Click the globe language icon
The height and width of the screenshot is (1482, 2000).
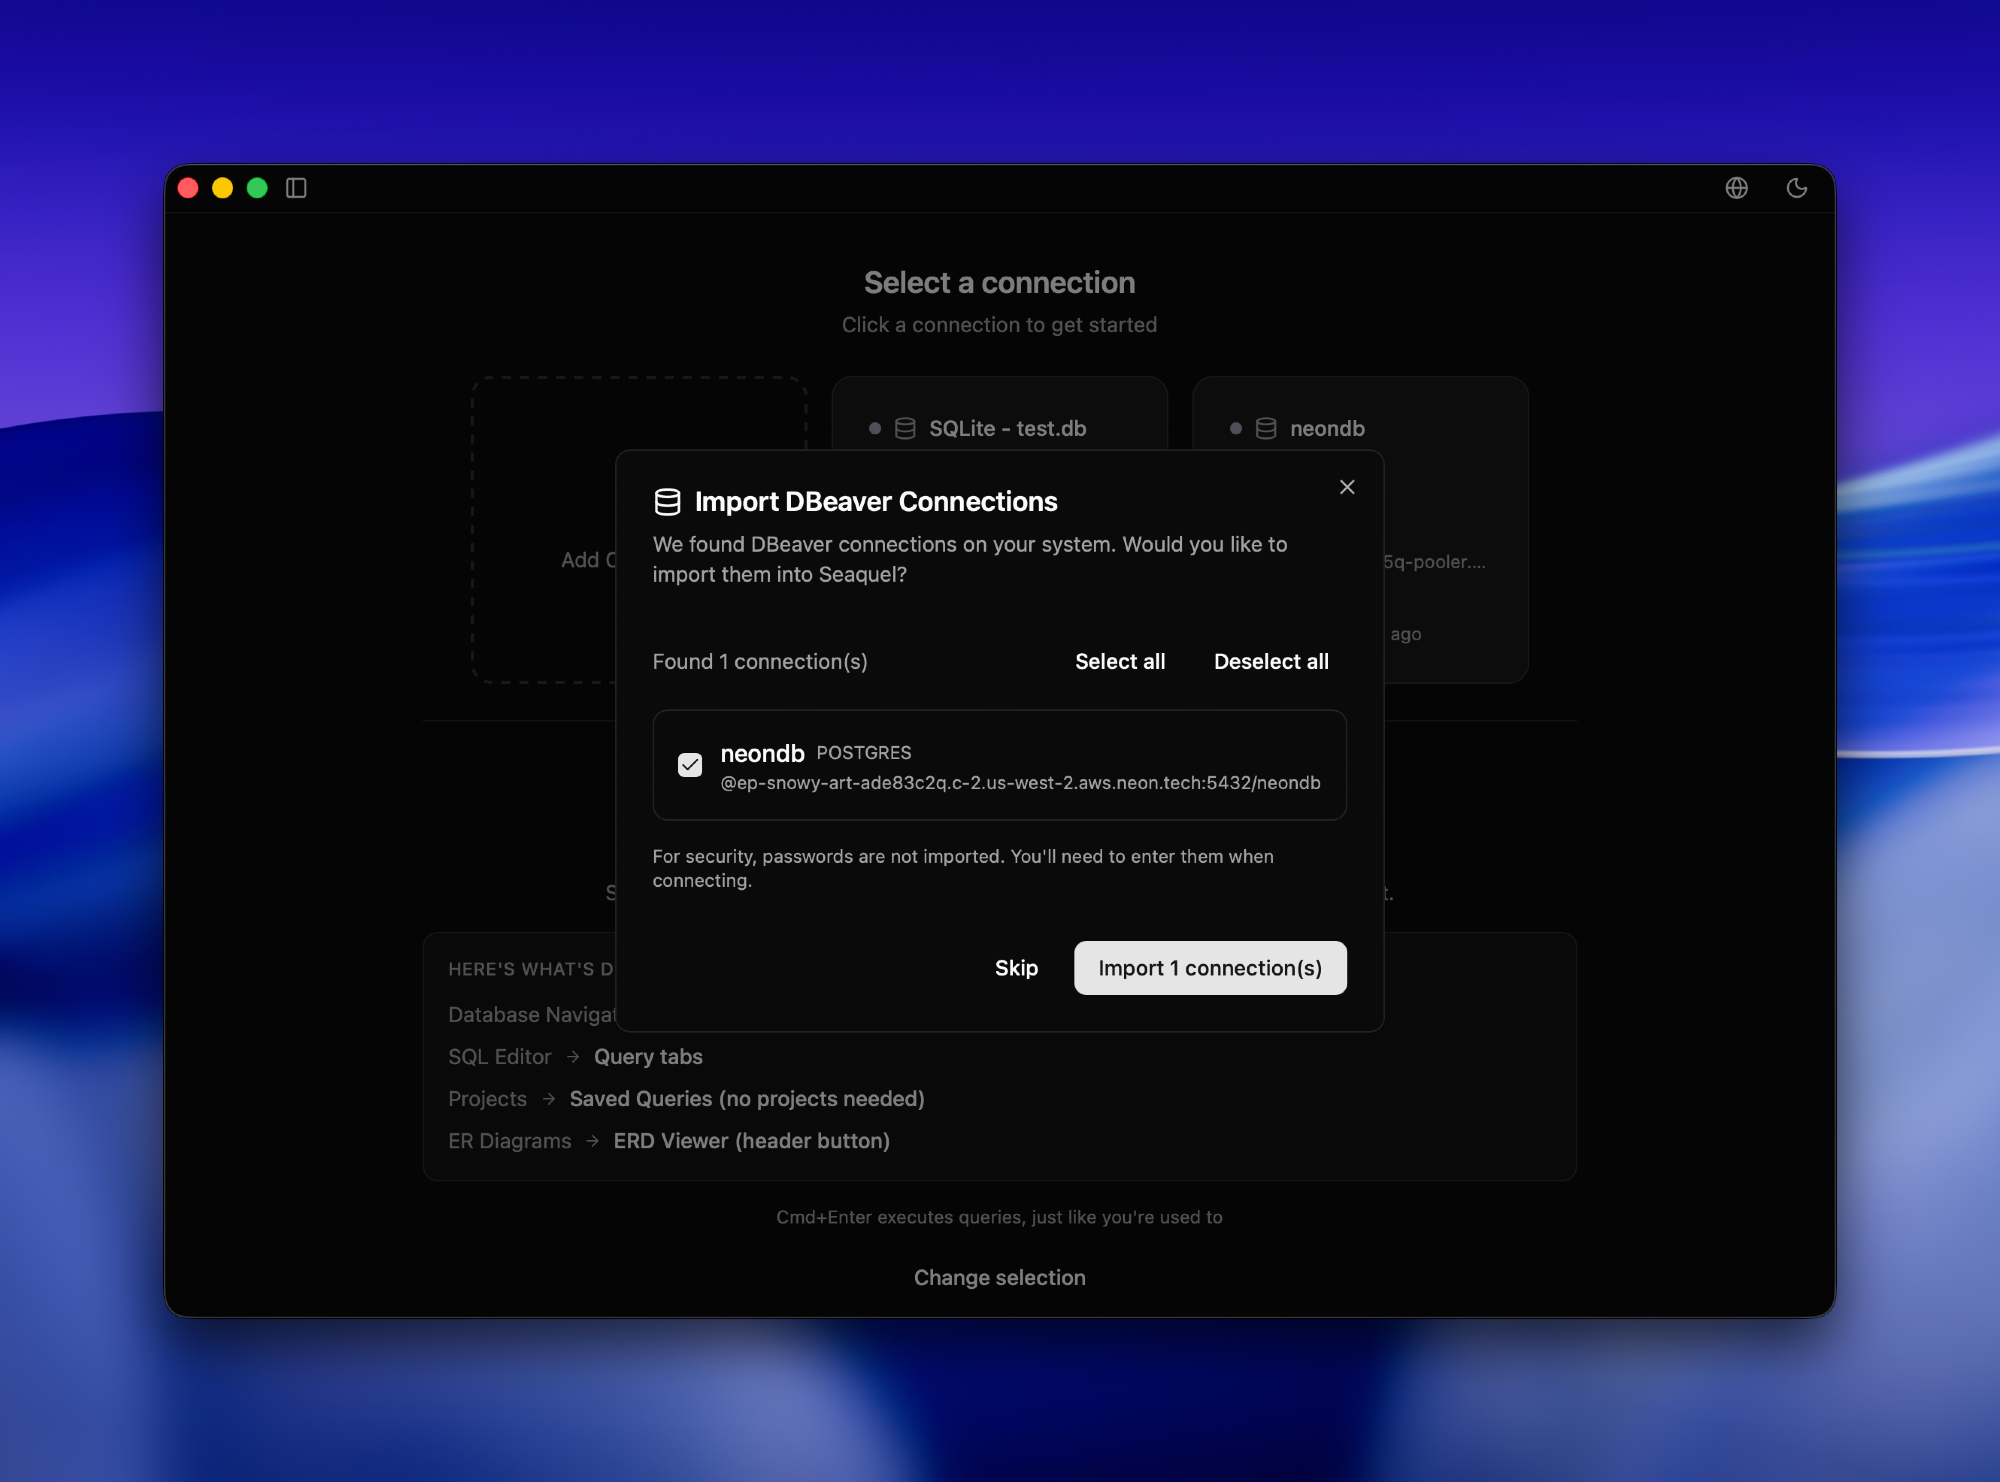click(x=1736, y=188)
